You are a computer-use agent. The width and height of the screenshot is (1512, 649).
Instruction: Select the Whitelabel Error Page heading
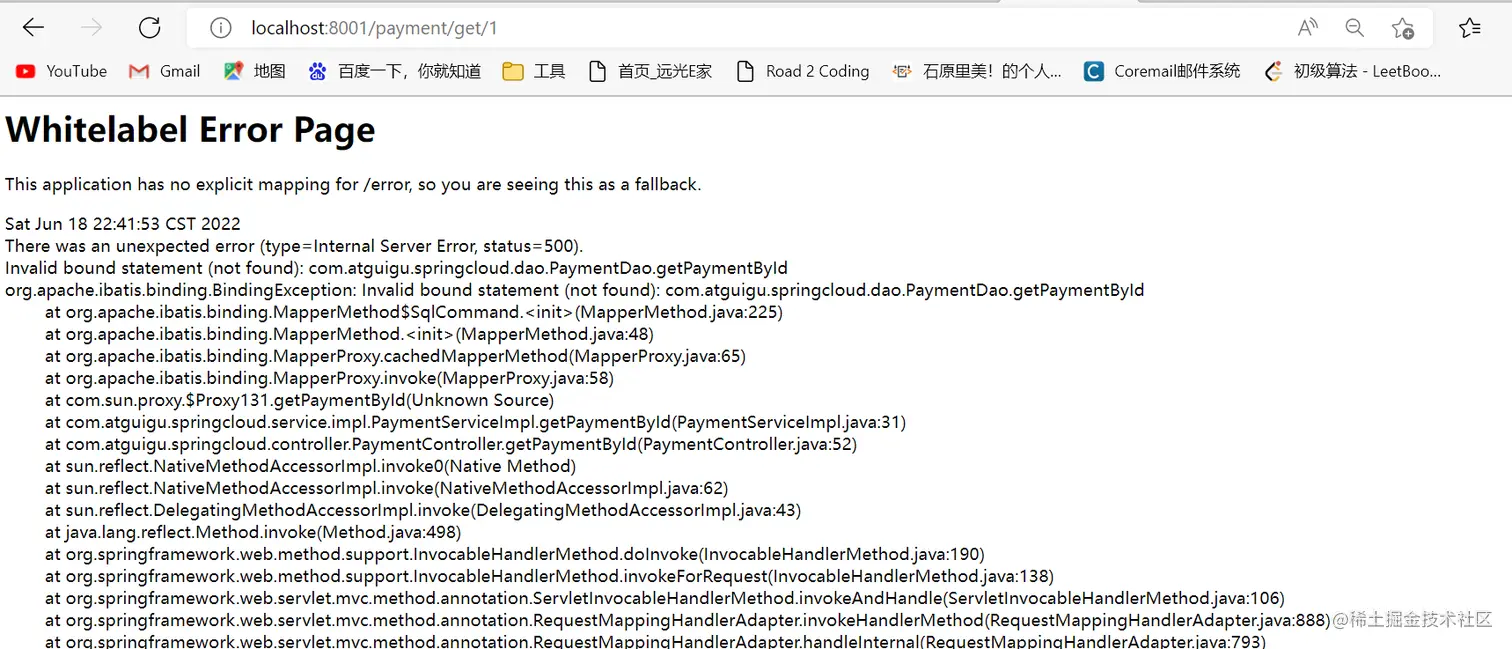point(190,130)
